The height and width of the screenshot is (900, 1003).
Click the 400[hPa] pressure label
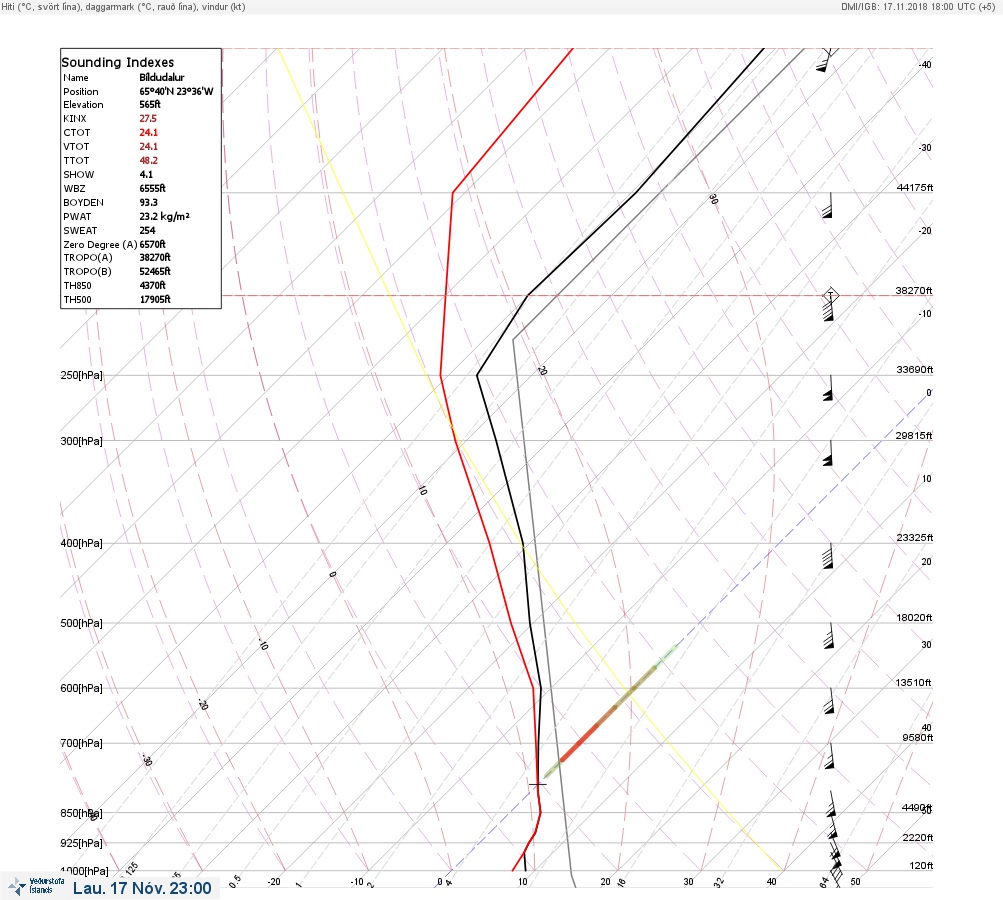tap(81, 543)
